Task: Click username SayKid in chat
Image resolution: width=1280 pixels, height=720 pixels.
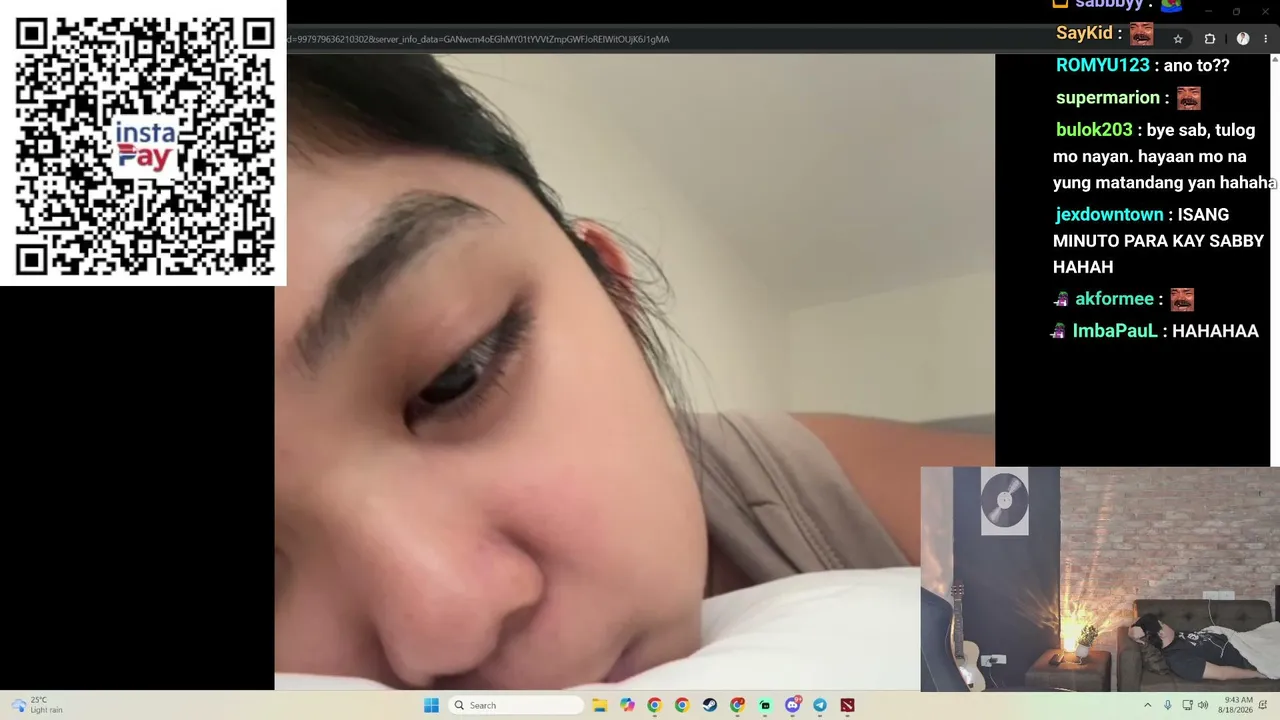Action: pyautogui.click(x=1084, y=33)
